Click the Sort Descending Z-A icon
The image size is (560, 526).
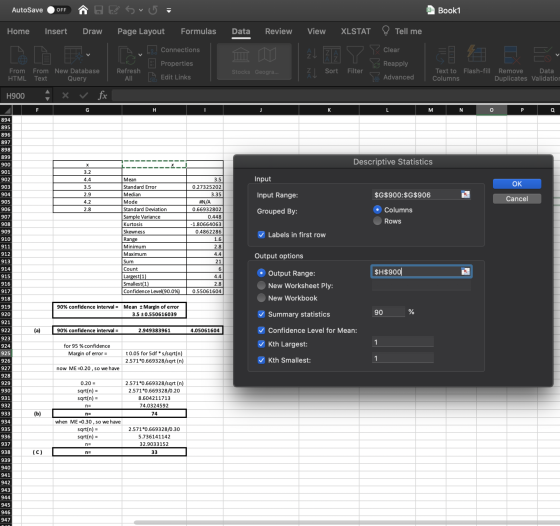(x=311, y=73)
